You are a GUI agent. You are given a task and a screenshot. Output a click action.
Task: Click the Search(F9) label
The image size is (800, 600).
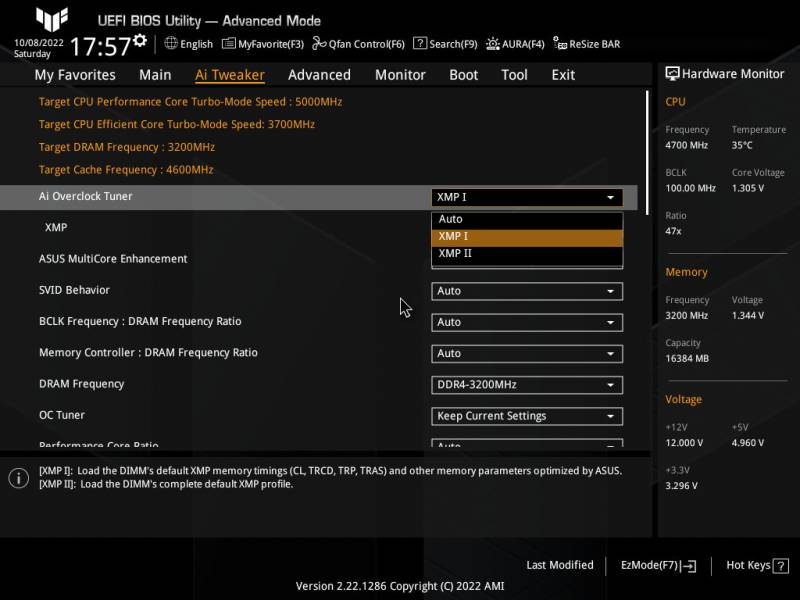coord(453,44)
